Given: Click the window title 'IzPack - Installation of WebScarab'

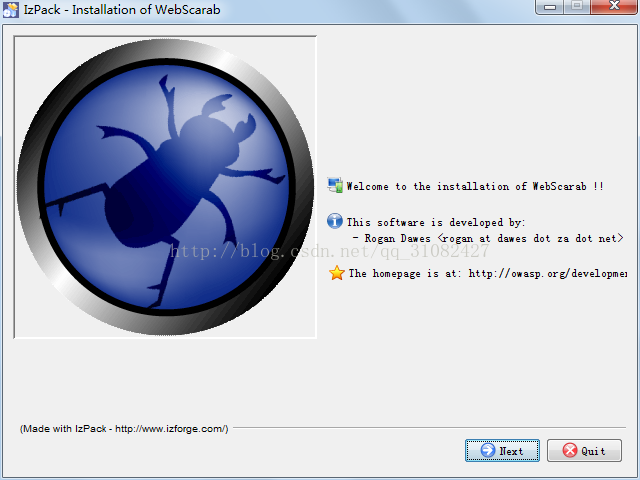Looking at the screenshot, I should click(122, 9).
